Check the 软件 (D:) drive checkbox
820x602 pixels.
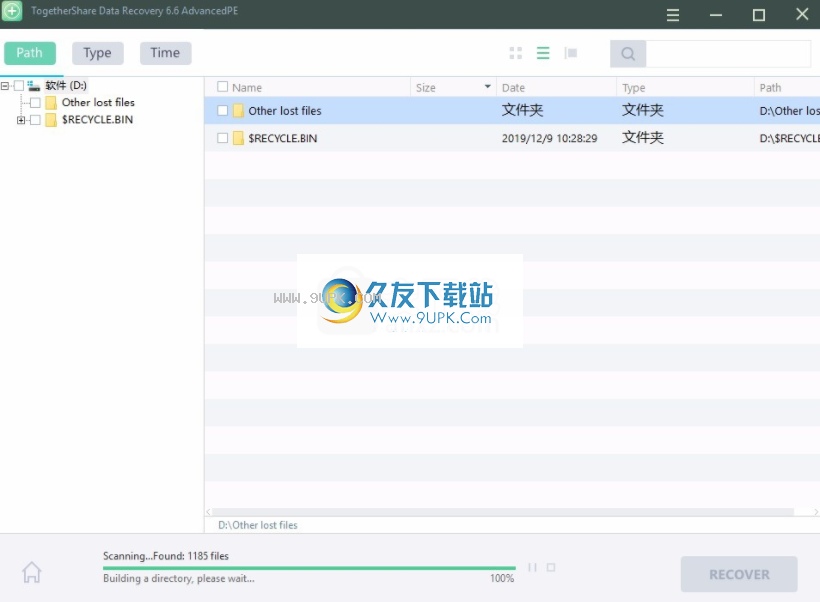(19, 85)
